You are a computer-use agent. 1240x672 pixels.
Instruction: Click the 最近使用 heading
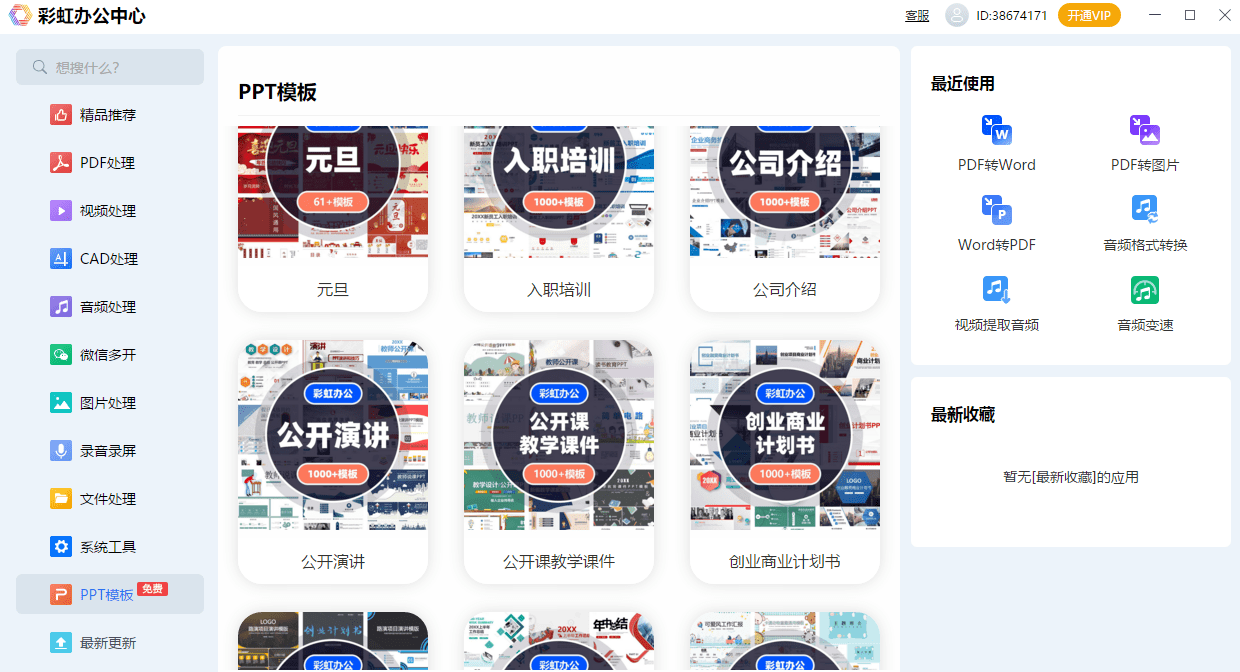(963, 84)
